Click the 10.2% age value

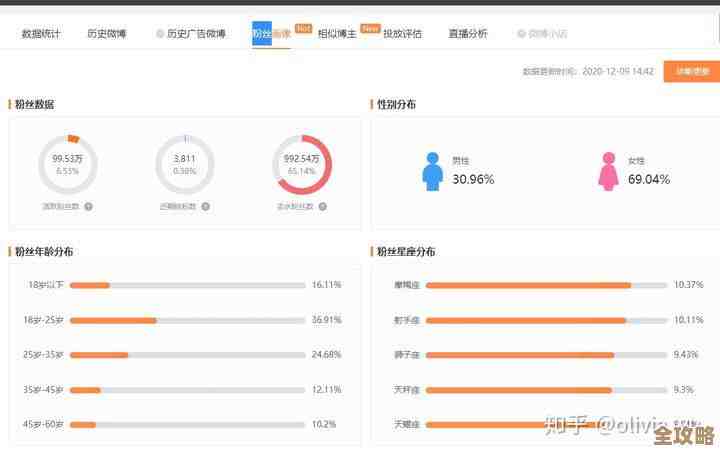324,425
